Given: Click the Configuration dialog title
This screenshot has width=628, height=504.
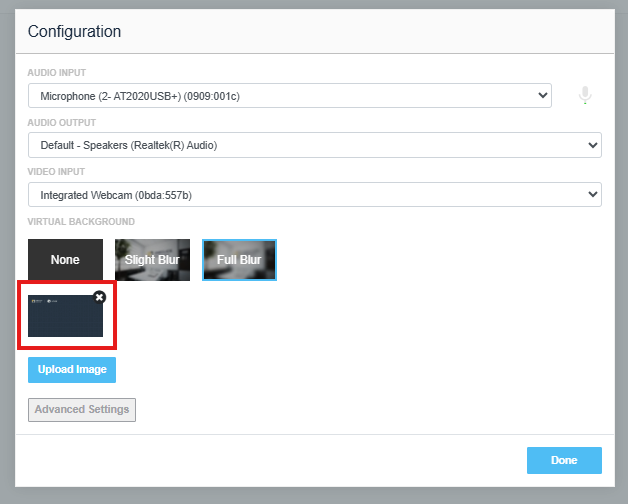Looking at the screenshot, I should tap(74, 31).
